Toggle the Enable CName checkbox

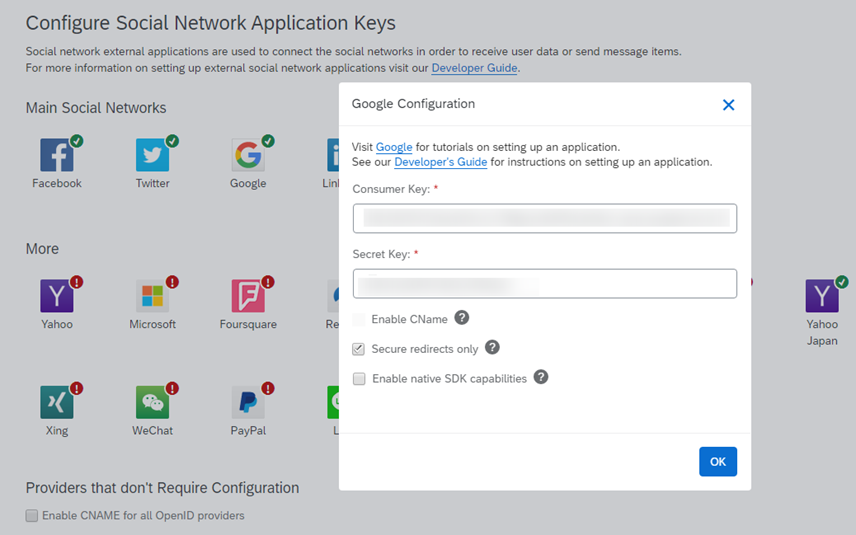(x=359, y=319)
